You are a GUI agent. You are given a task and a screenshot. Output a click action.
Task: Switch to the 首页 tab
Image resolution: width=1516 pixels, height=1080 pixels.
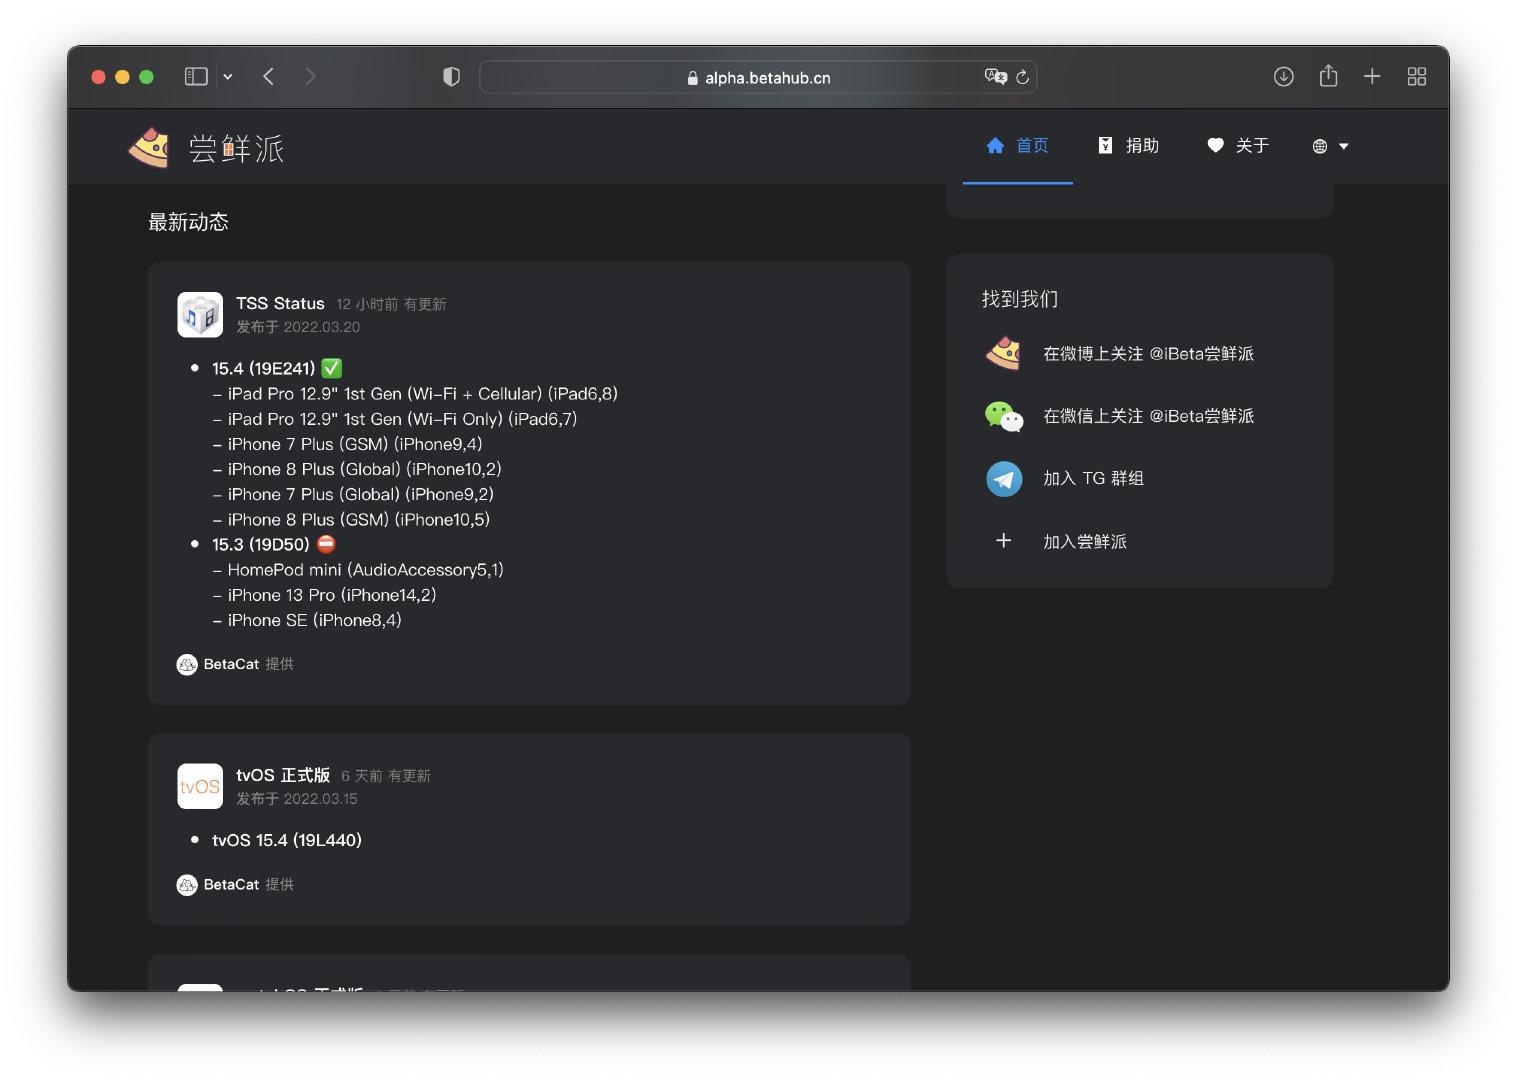coord(1018,146)
